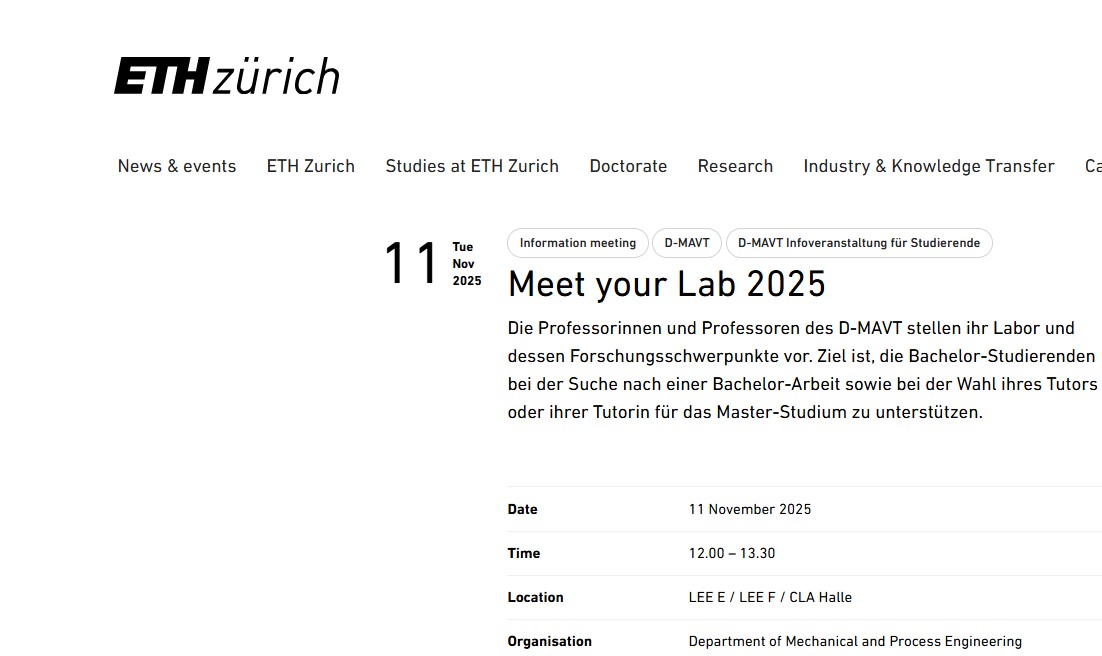The image size is (1102, 656).
Task: Select the standalone D-MAVT tag
Action: (x=687, y=243)
